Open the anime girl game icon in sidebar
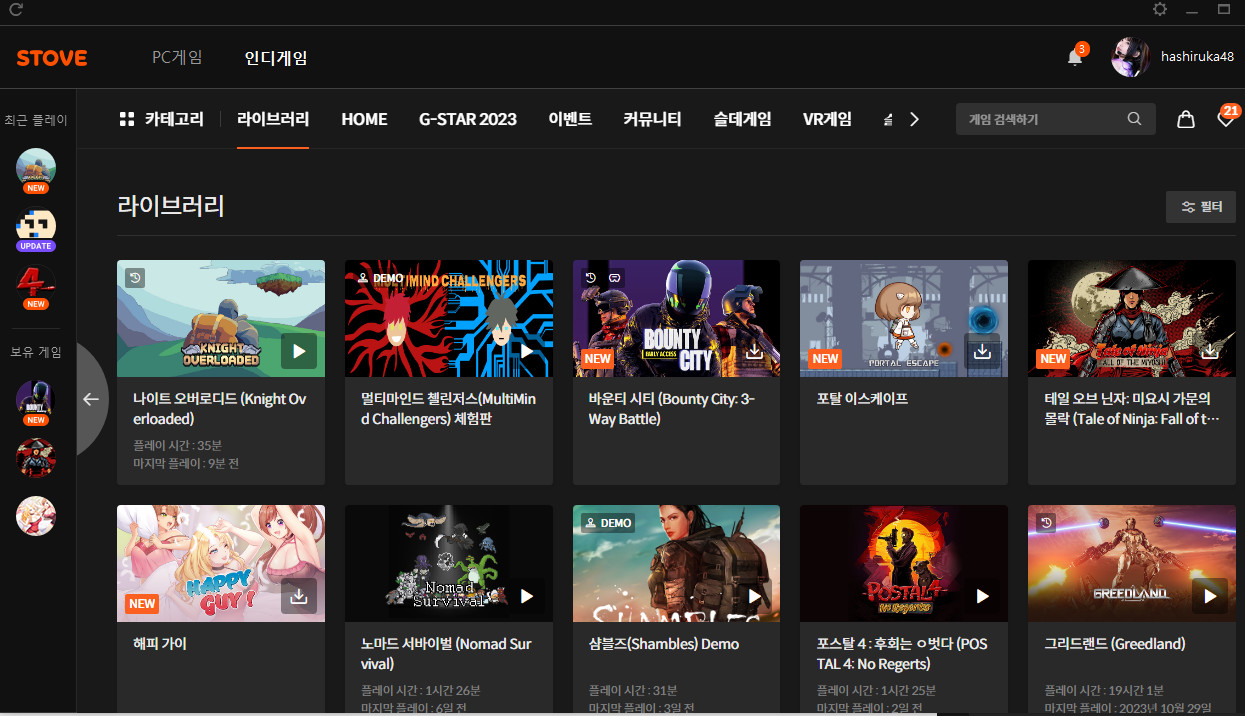1245x716 pixels. (36, 516)
